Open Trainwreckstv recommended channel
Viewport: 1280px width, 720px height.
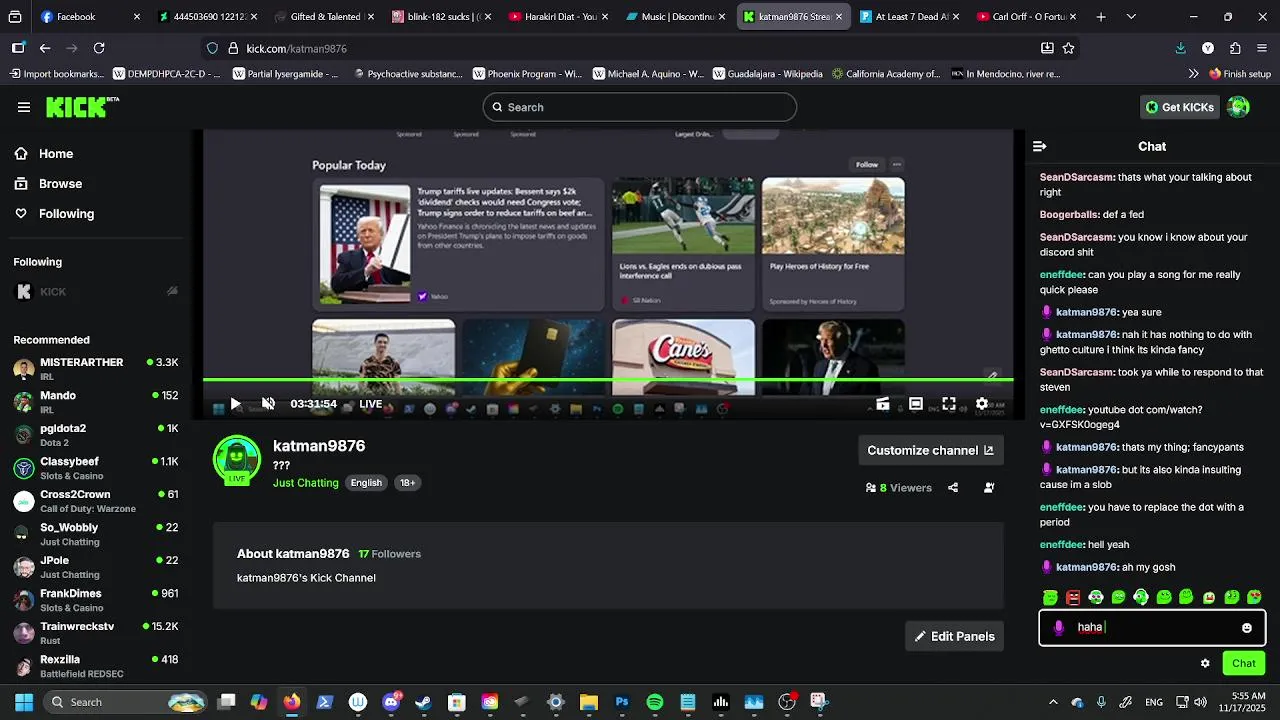point(96,633)
